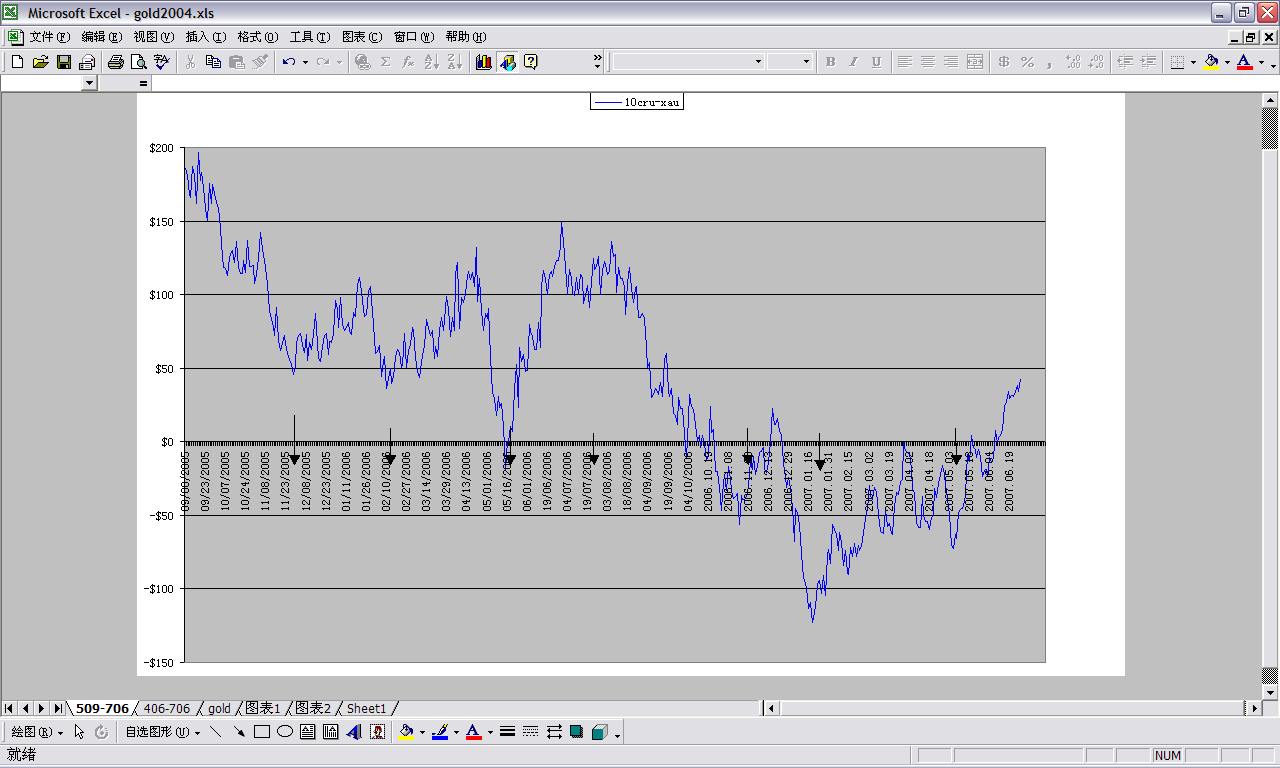Insert WordArt from the drawing toolbar

click(x=354, y=732)
